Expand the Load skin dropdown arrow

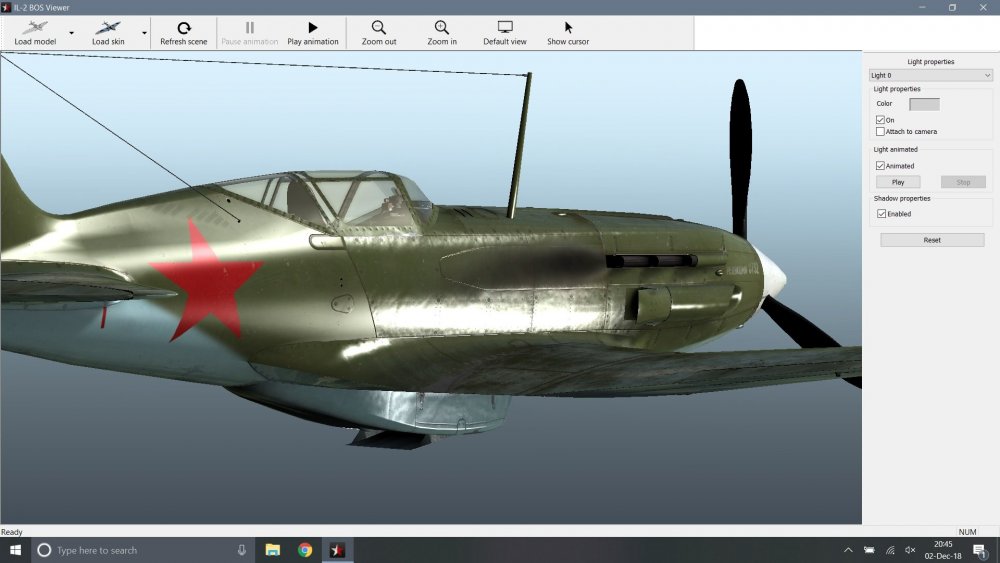(144, 33)
